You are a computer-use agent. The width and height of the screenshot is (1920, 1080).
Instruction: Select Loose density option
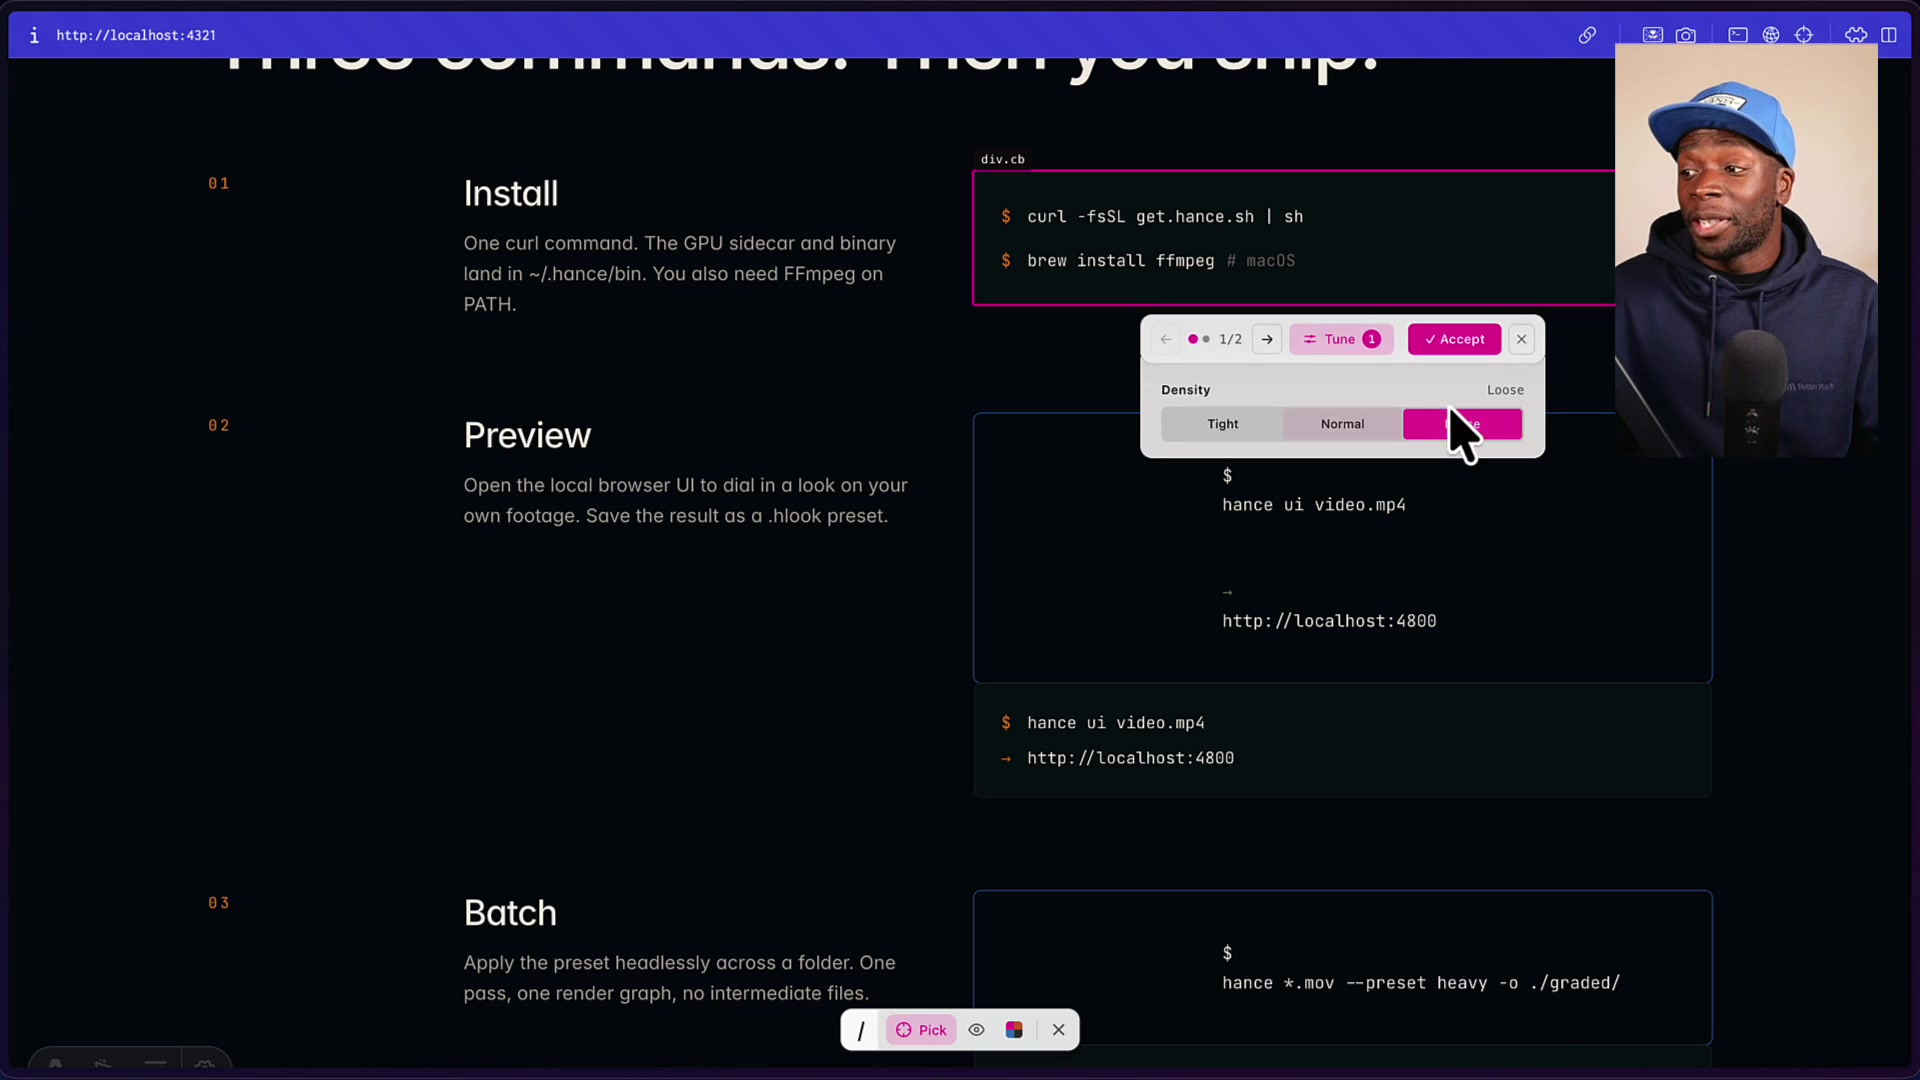[x=1463, y=424]
